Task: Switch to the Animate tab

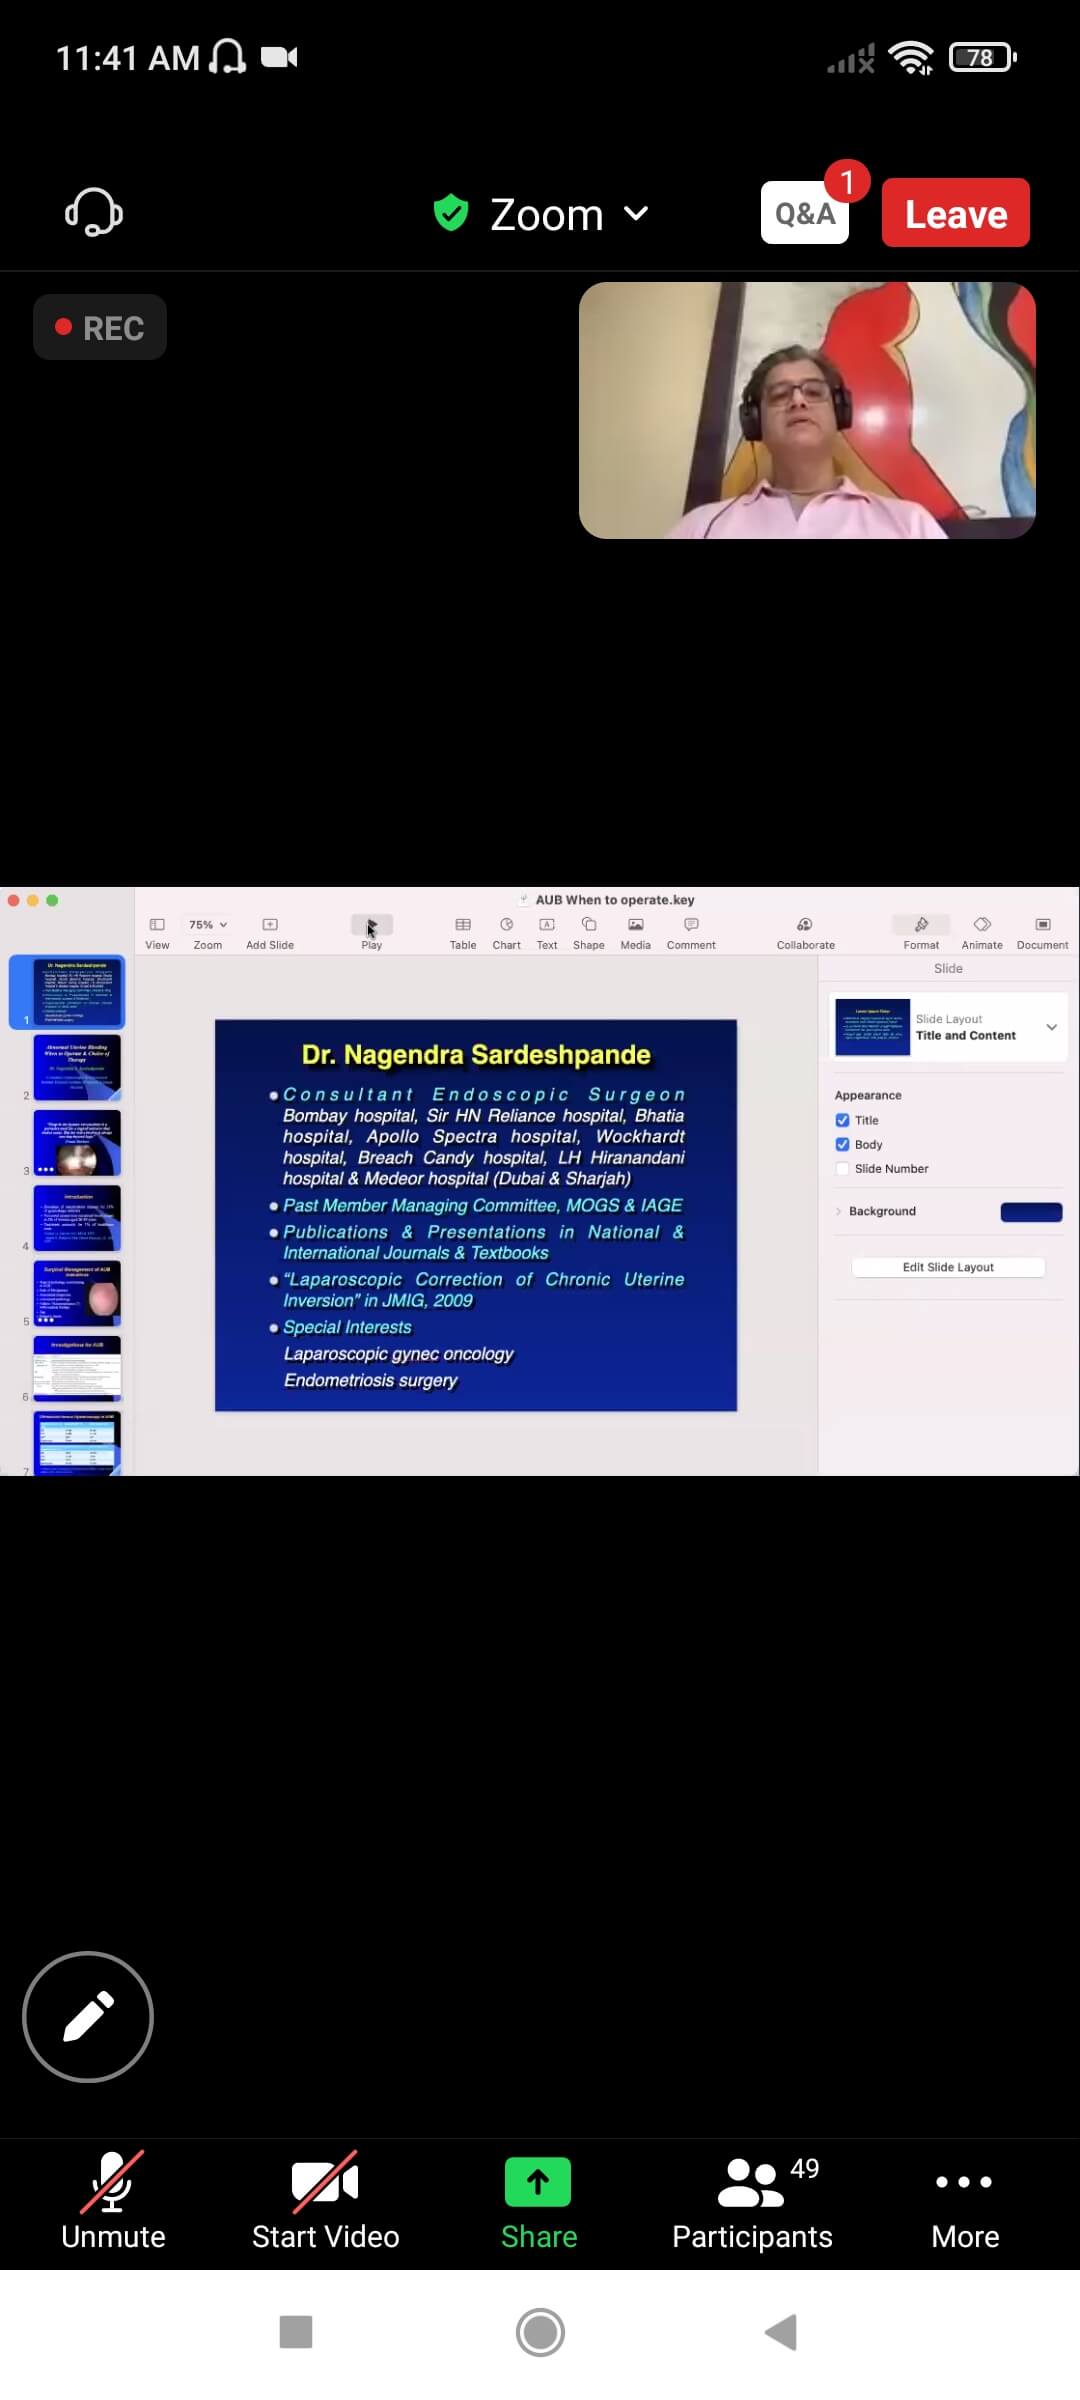Action: coord(982,931)
